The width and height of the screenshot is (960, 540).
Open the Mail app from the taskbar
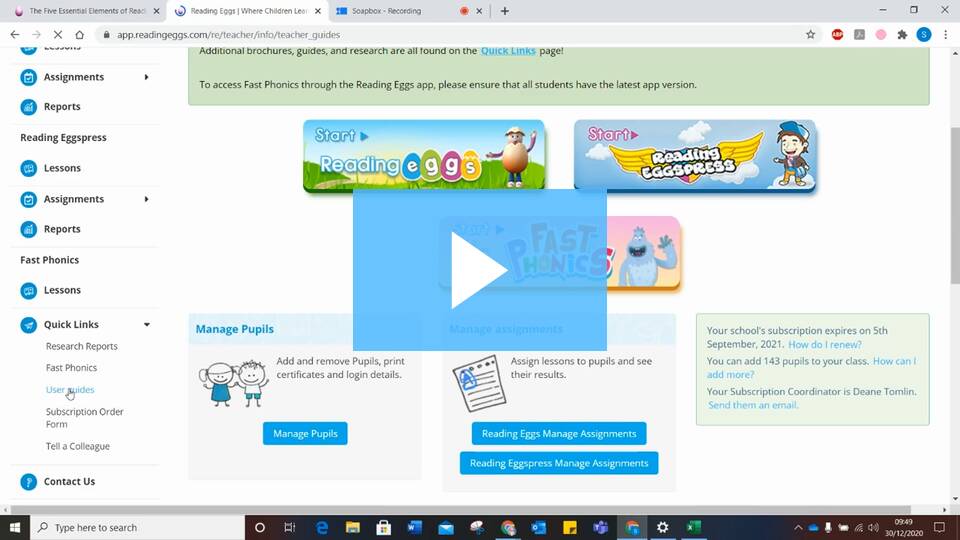pos(446,527)
